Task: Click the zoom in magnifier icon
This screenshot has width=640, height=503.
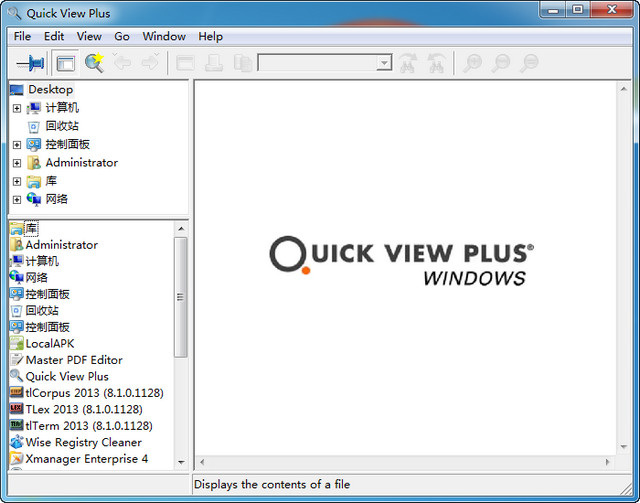Action: point(472,63)
